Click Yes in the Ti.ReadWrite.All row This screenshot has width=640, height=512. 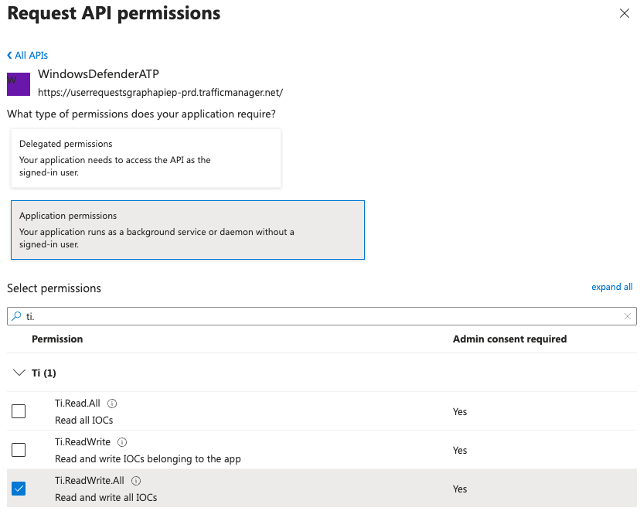(x=460, y=489)
